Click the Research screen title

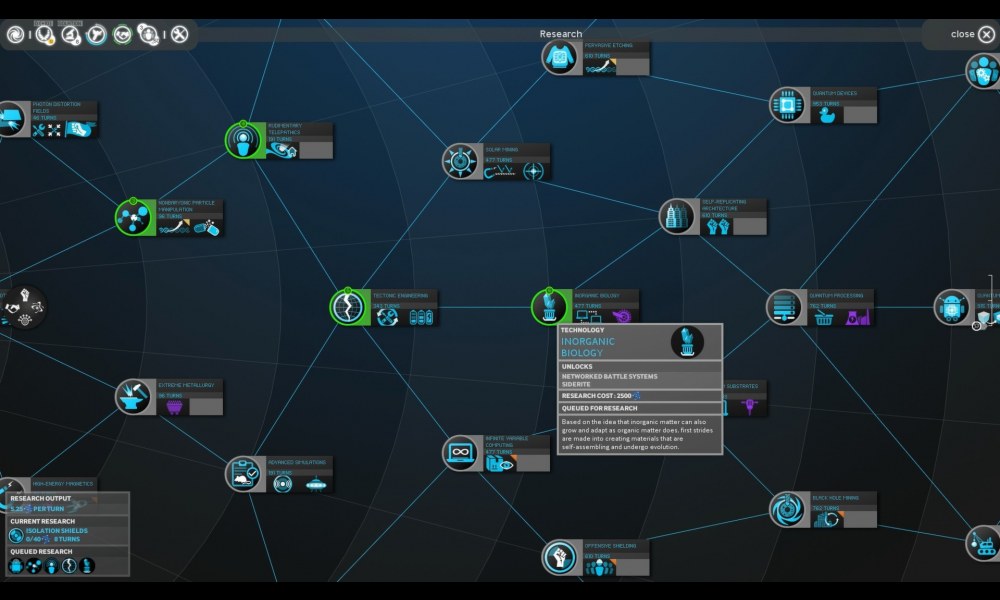[561, 34]
